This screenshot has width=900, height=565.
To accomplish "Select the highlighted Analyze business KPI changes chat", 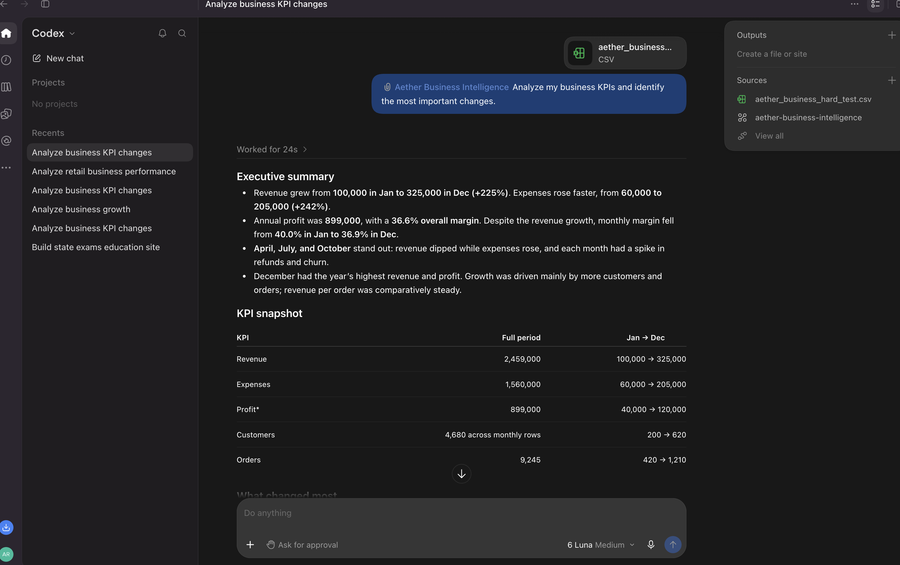I will click(110, 152).
